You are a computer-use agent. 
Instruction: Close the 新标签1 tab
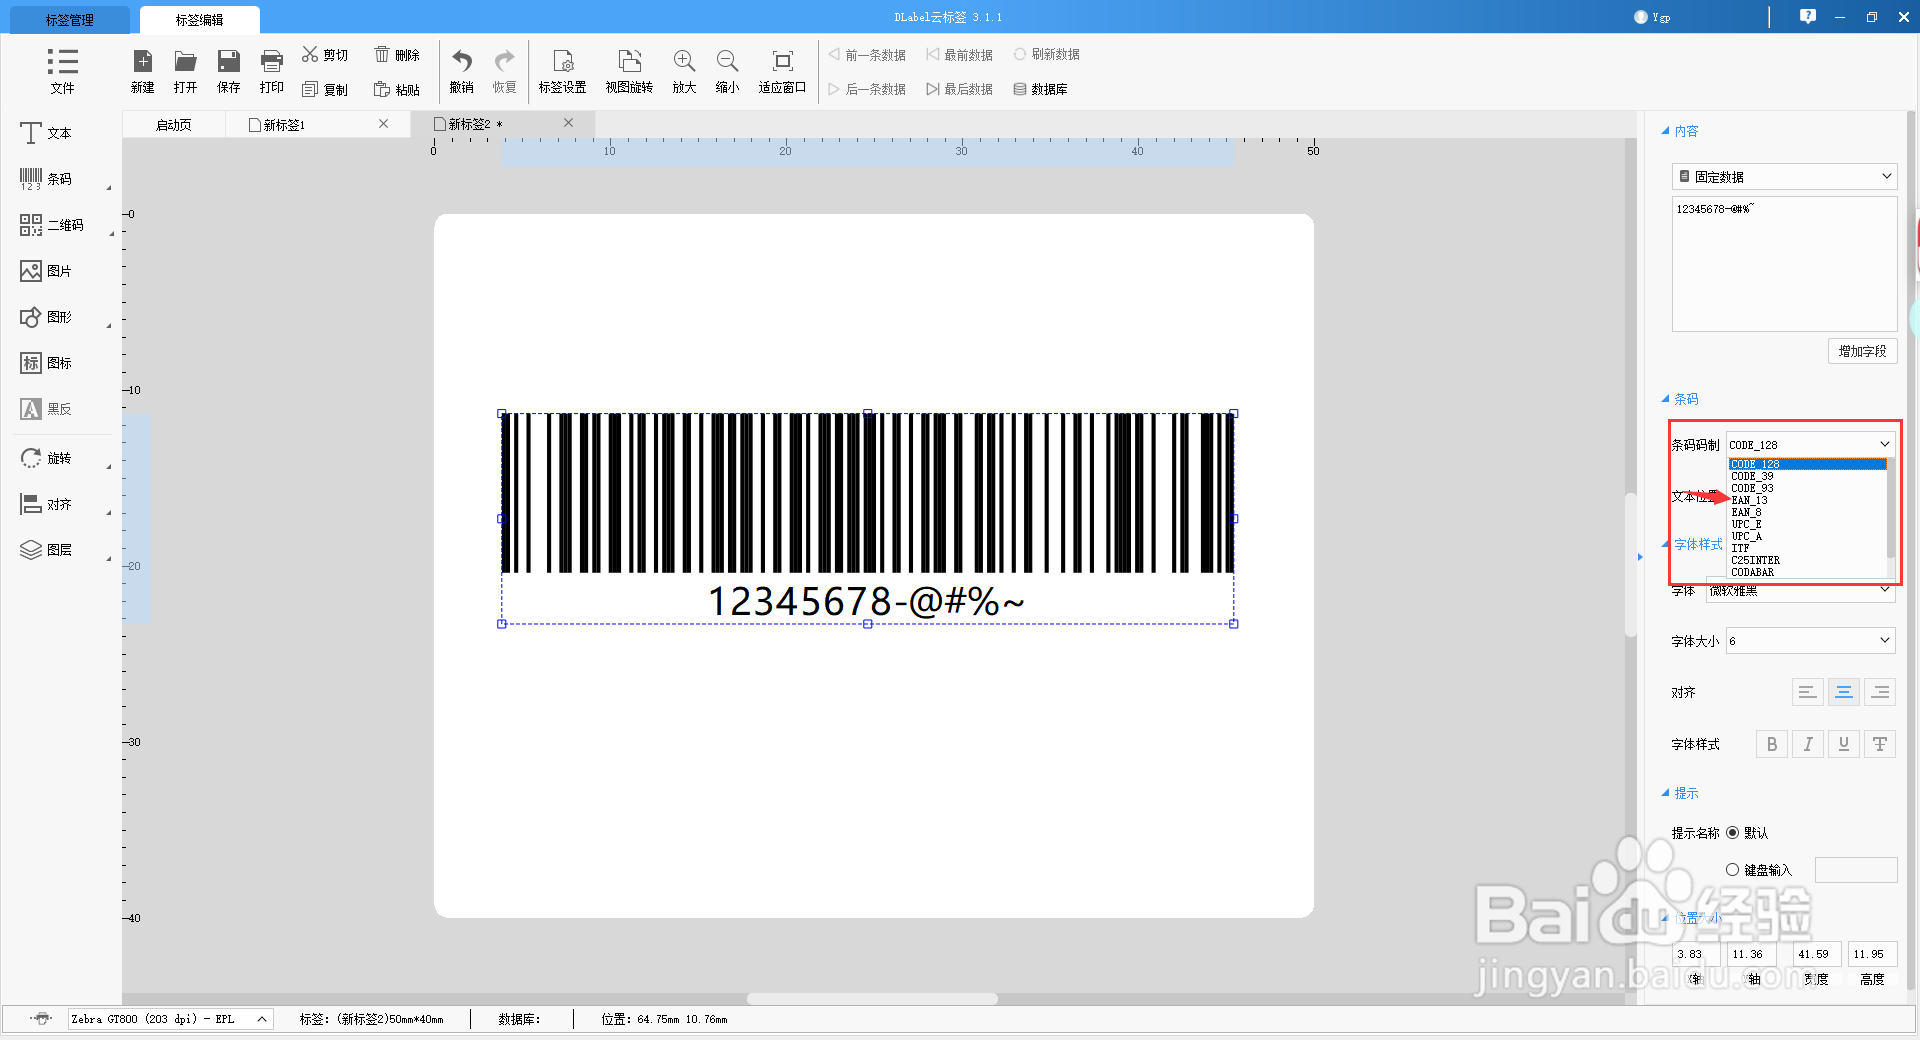coord(383,124)
